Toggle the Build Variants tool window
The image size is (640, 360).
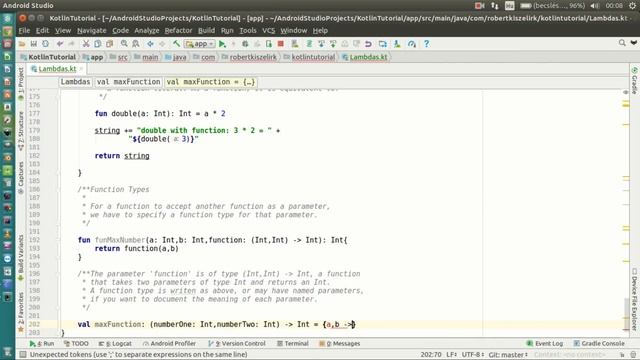pos(21,257)
